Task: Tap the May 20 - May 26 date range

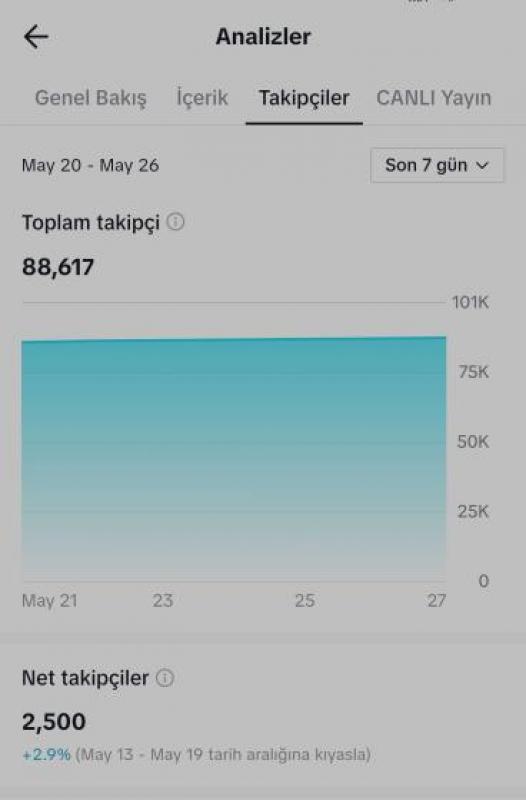Action: click(90, 166)
